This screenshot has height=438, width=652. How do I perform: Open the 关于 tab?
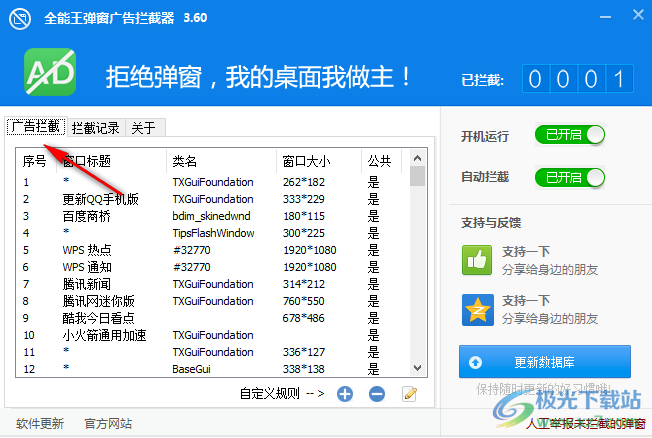click(x=145, y=127)
